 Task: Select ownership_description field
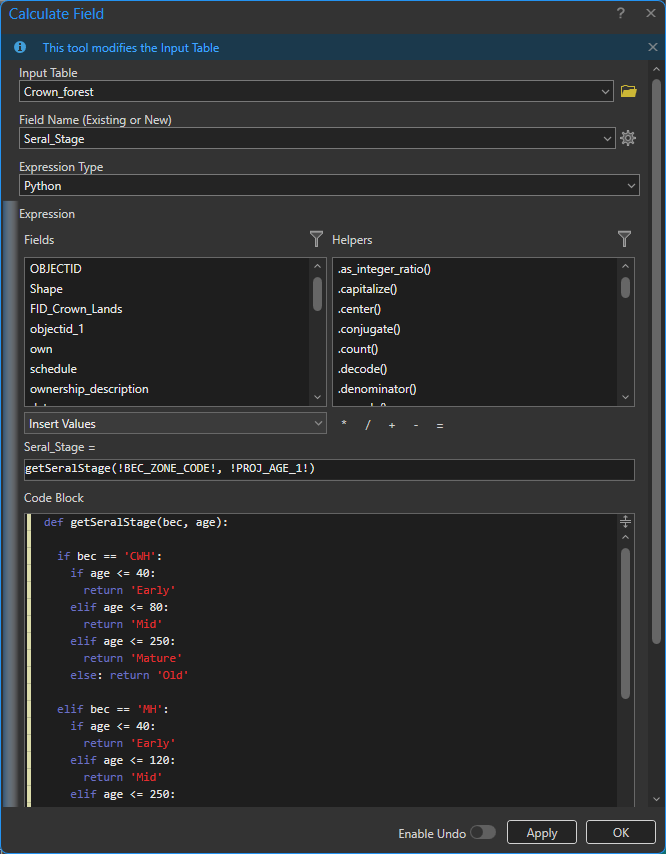pyautogui.click(x=168, y=389)
